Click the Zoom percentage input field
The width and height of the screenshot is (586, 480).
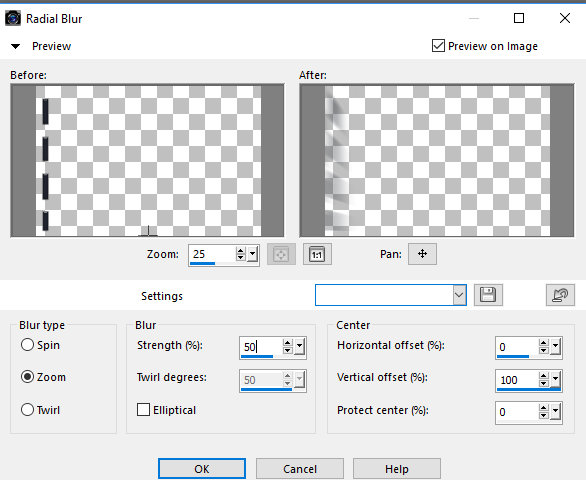[x=212, y=254]
